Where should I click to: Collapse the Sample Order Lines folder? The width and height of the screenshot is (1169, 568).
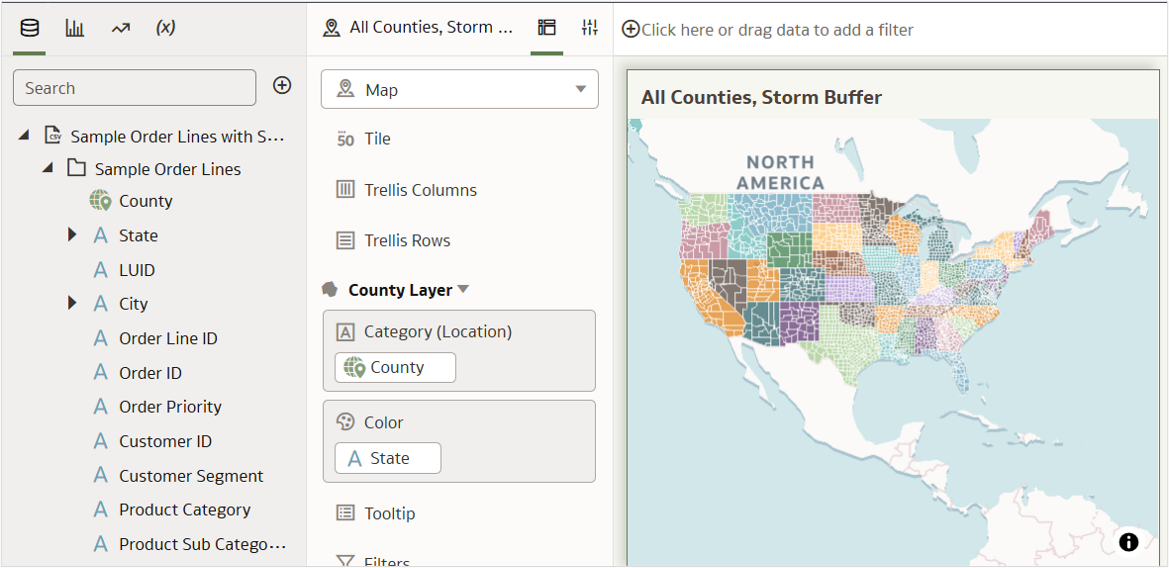[x=49, y=168]
